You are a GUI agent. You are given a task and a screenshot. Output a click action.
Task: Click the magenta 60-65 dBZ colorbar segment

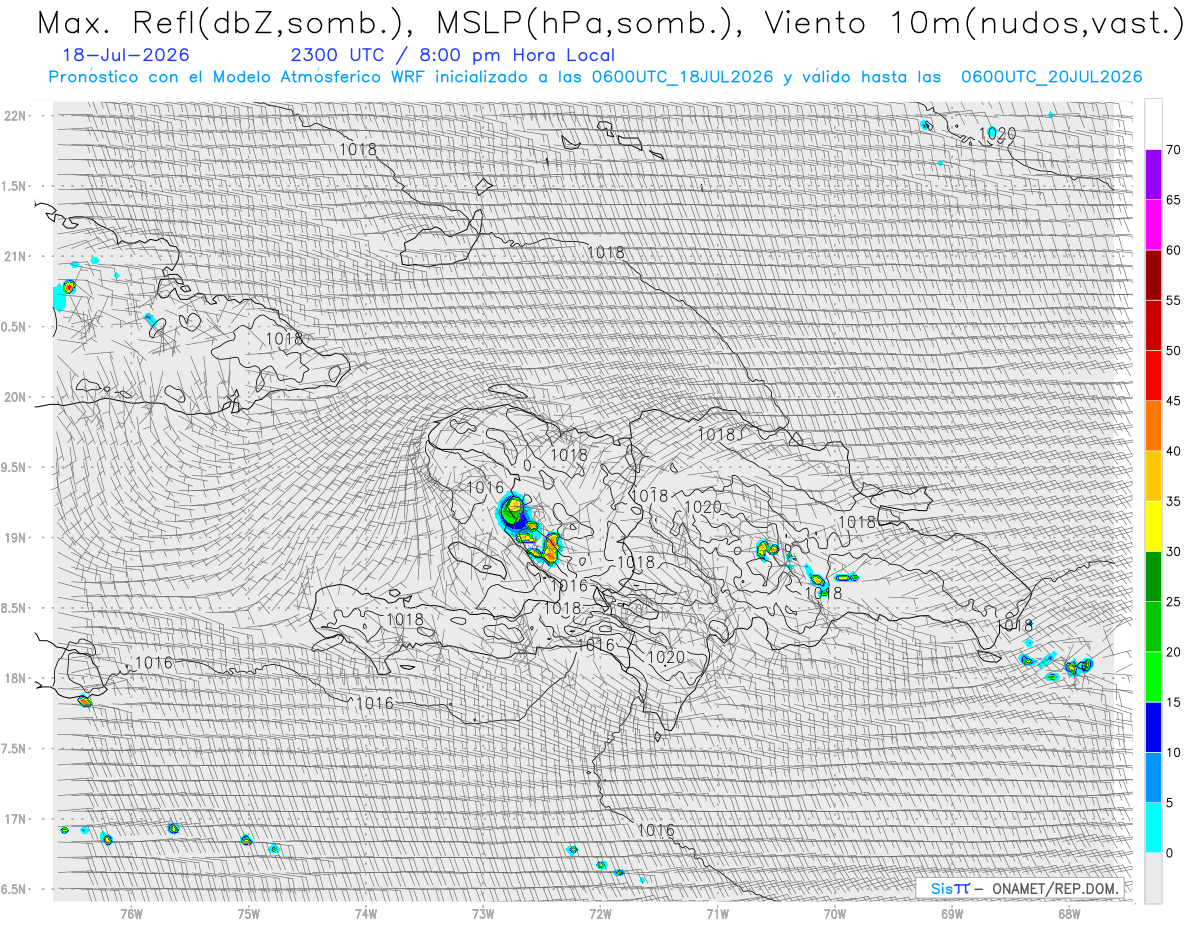tap(1153, 224)
